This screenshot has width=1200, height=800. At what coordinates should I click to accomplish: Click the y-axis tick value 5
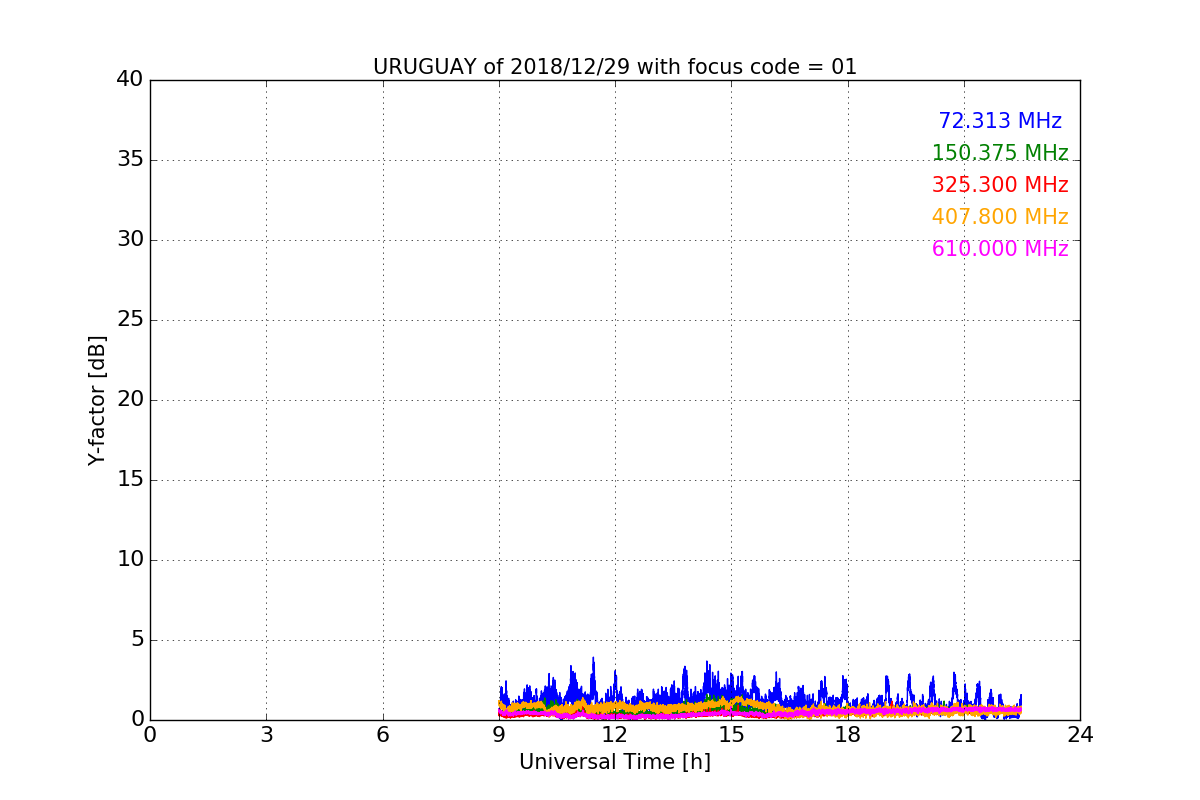137,640
